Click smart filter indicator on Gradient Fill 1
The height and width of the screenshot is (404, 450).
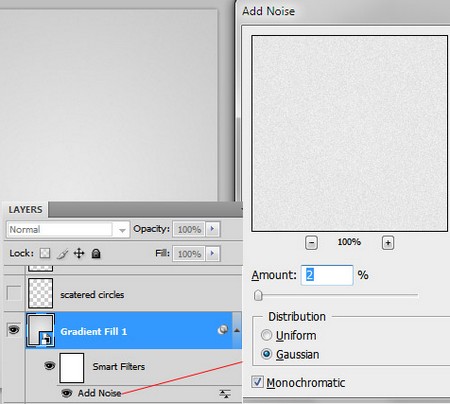(x=222, y=330)
